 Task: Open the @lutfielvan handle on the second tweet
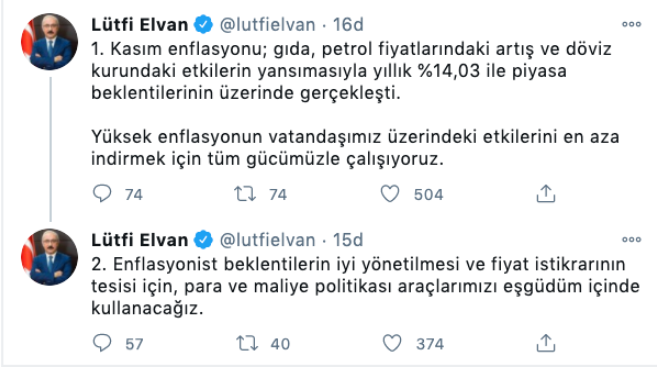tap(268, 240)
